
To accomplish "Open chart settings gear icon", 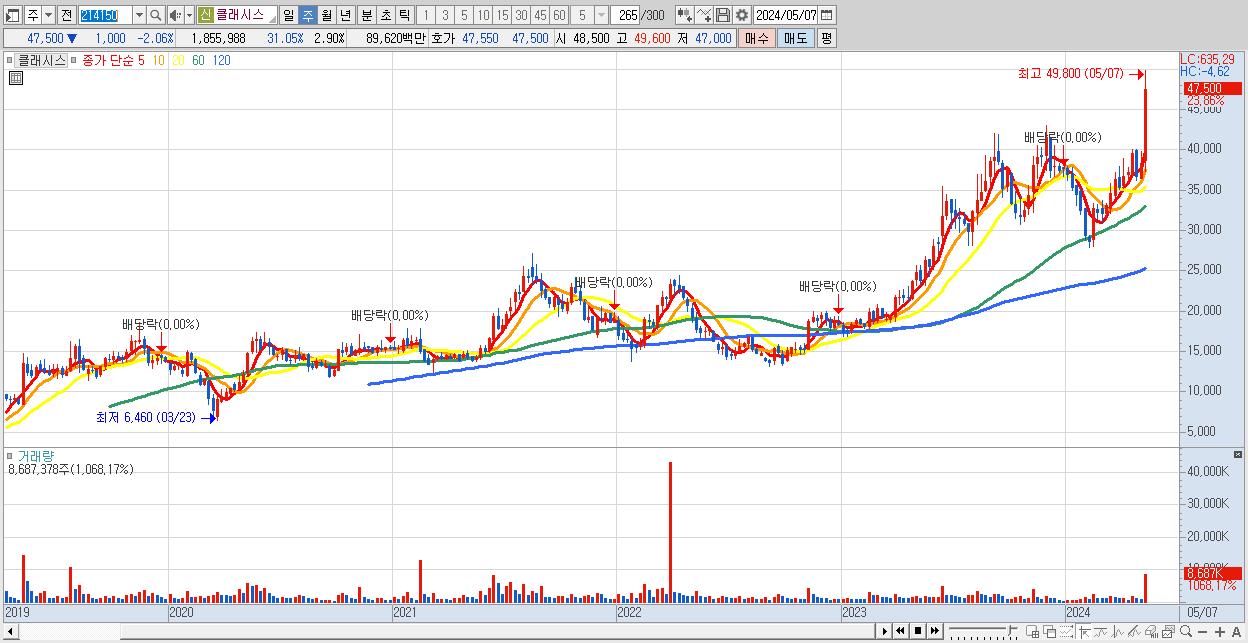I will [741, 15].
